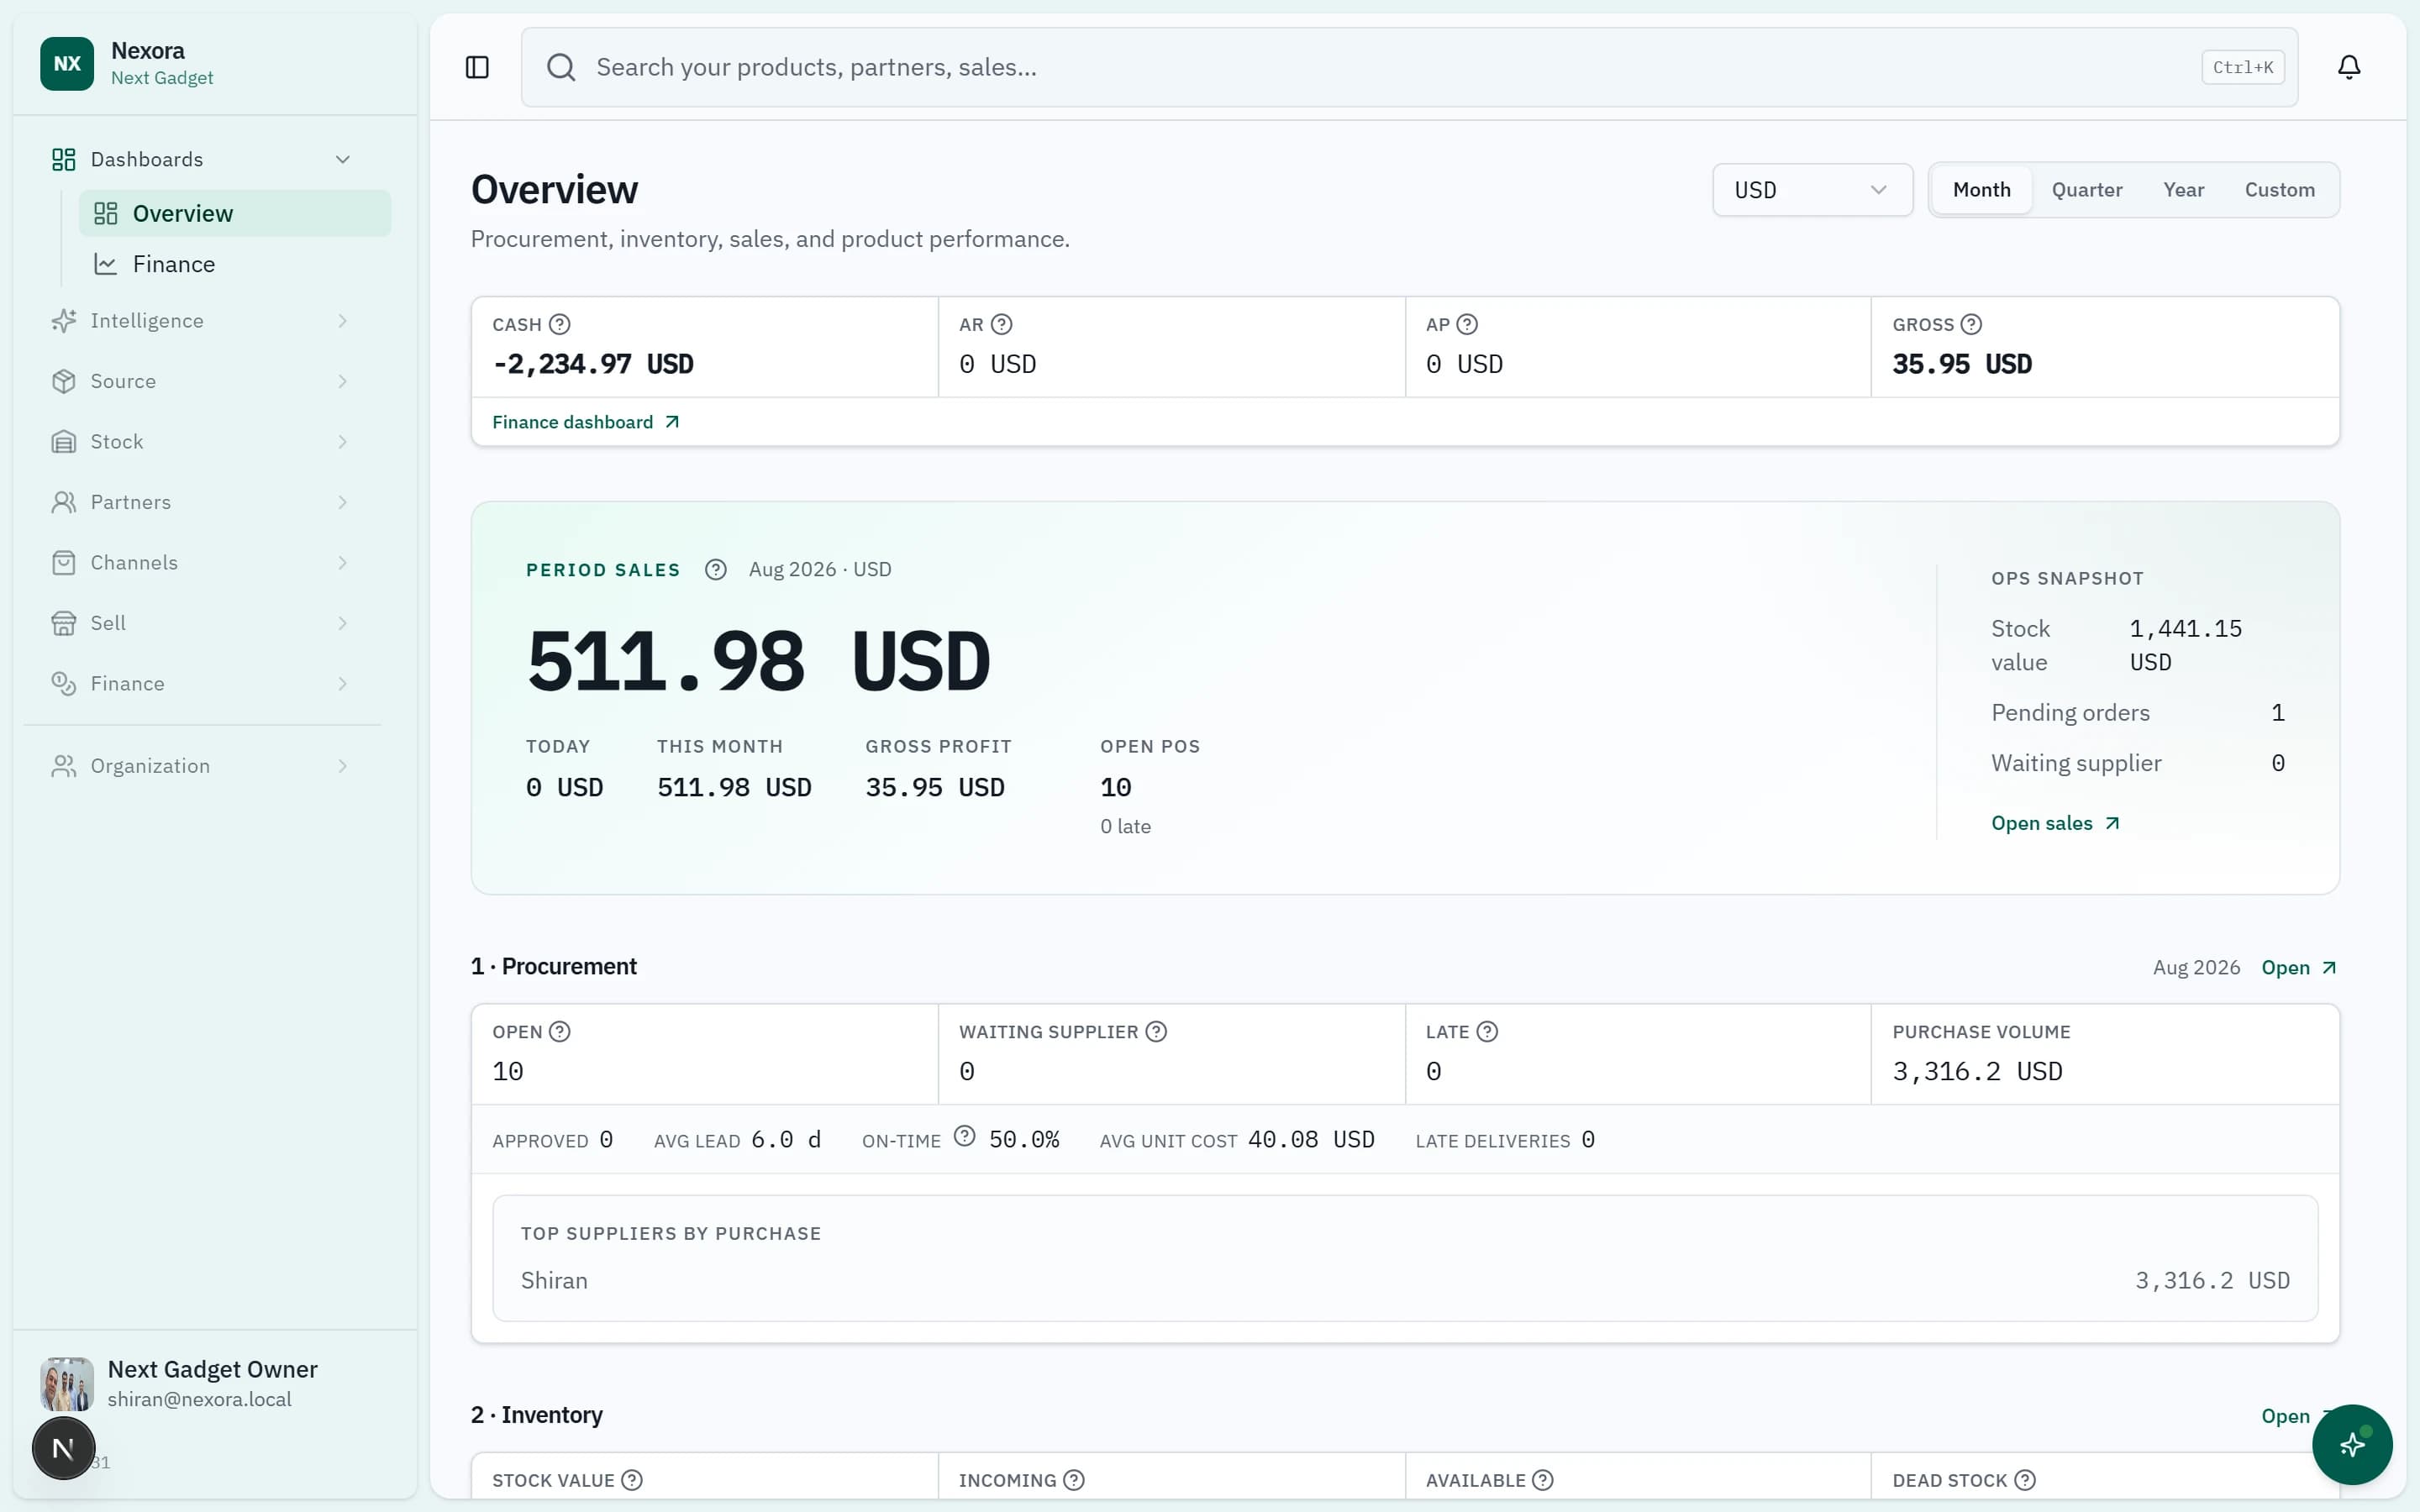Click the Source box icon
The height and width of the screenshot is (1512, 2420).
tap(63, 381)
